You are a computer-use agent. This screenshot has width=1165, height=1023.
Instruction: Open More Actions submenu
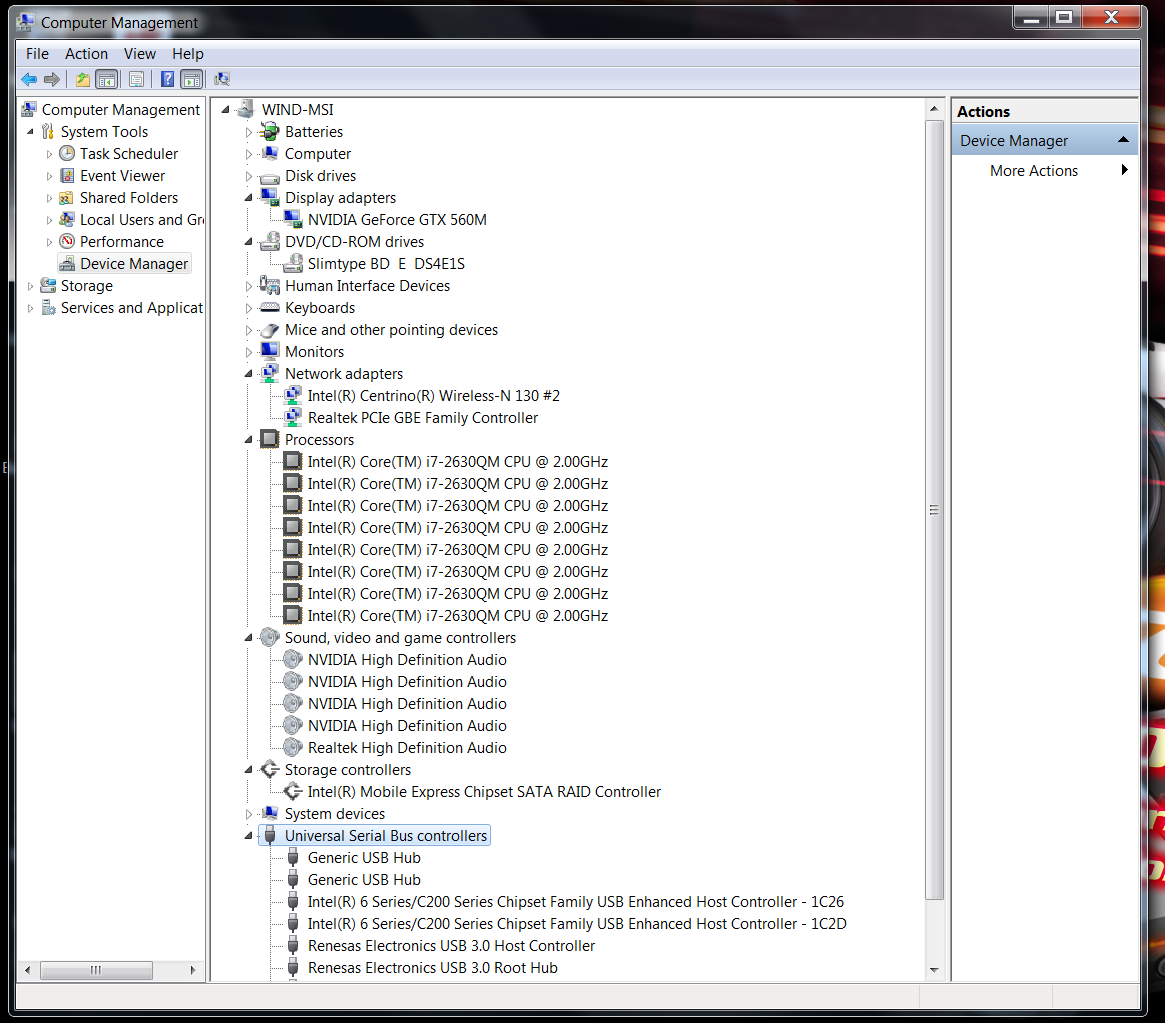[x=1034, y=171]
